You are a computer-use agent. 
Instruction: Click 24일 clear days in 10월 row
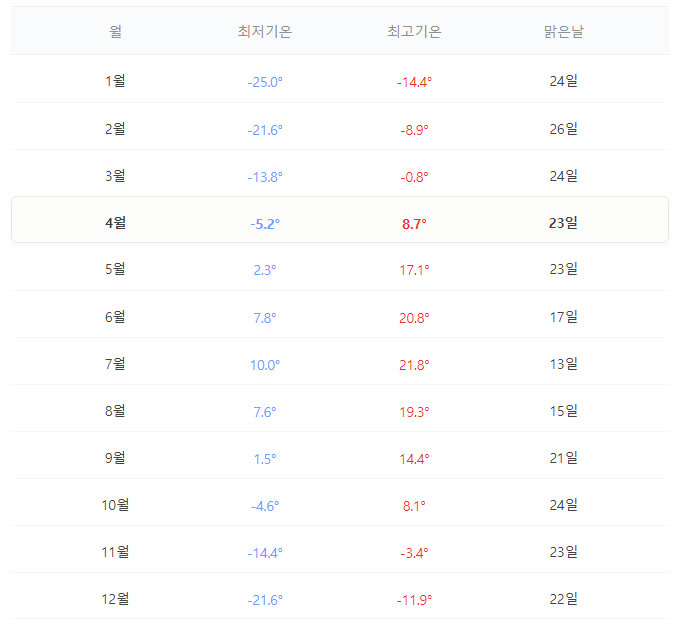click(x=564, y=504)
